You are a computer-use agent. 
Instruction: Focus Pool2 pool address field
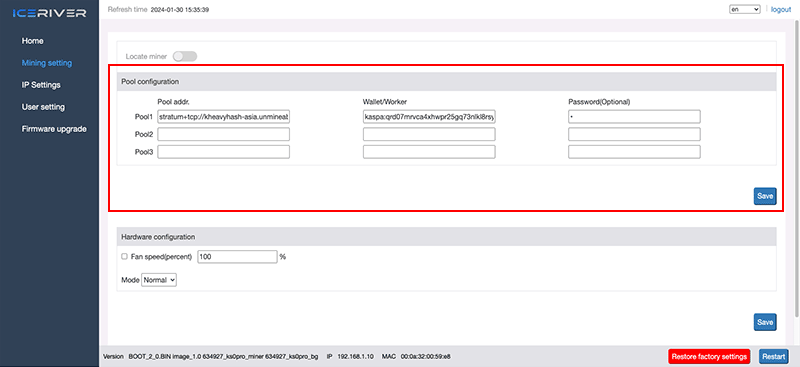click(223, 134)
